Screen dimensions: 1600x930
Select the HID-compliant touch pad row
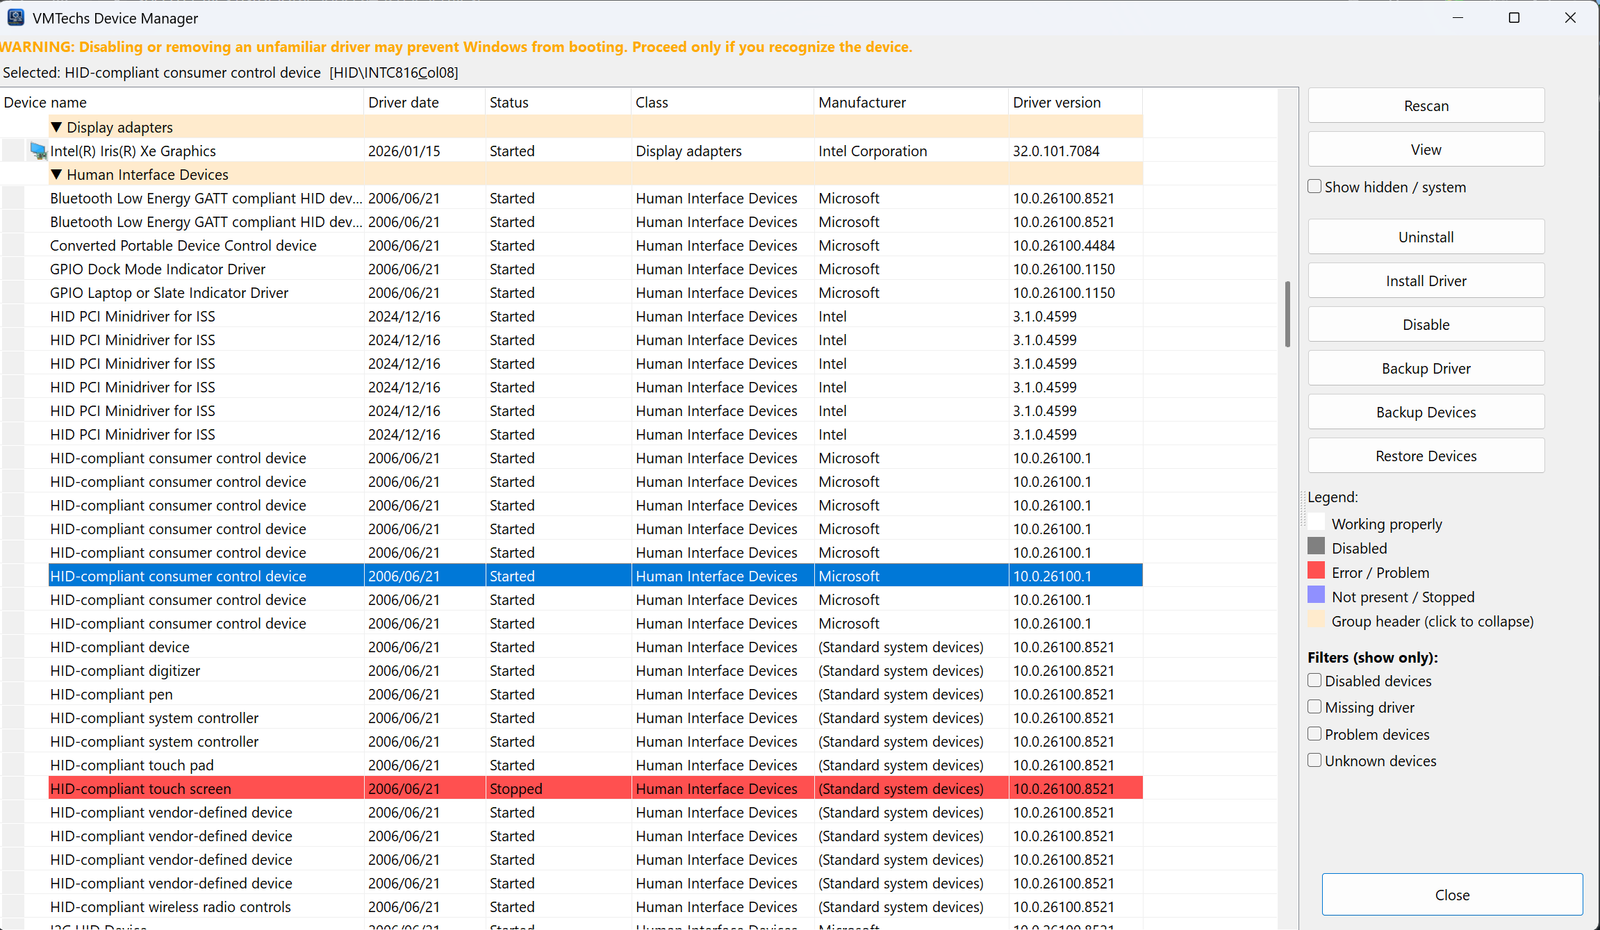tap(595, 765)
